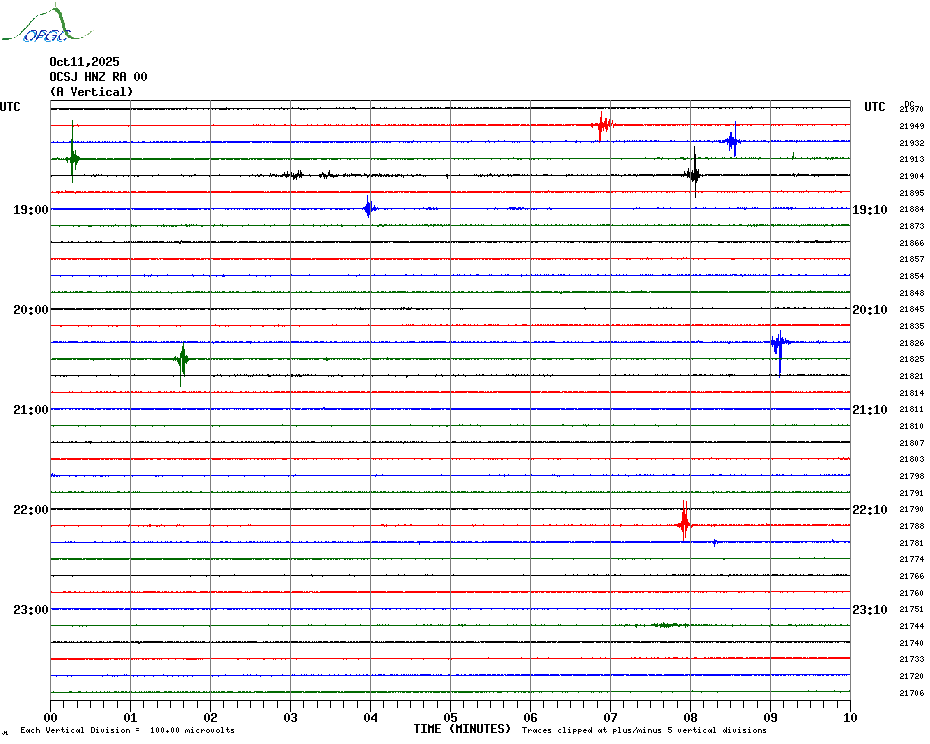Click DC value 21766
This screenshot has width=930, height=744.
point(912,576)
